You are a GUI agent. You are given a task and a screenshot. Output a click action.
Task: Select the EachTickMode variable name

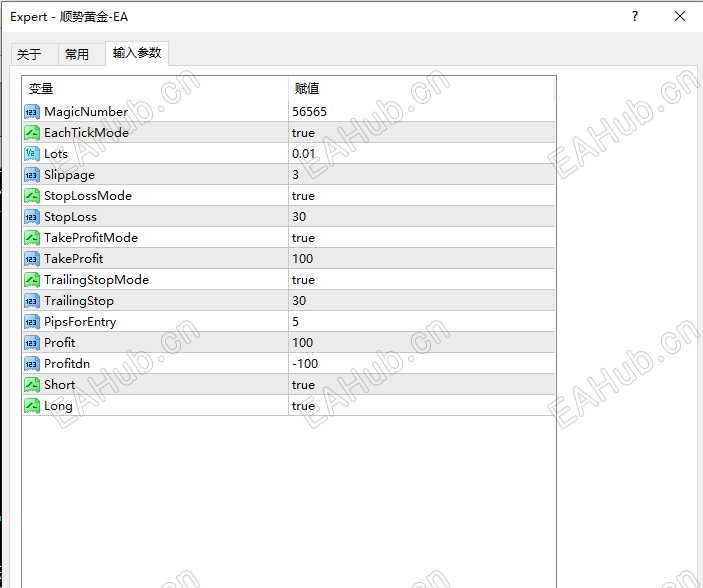(x=86, y=133)
